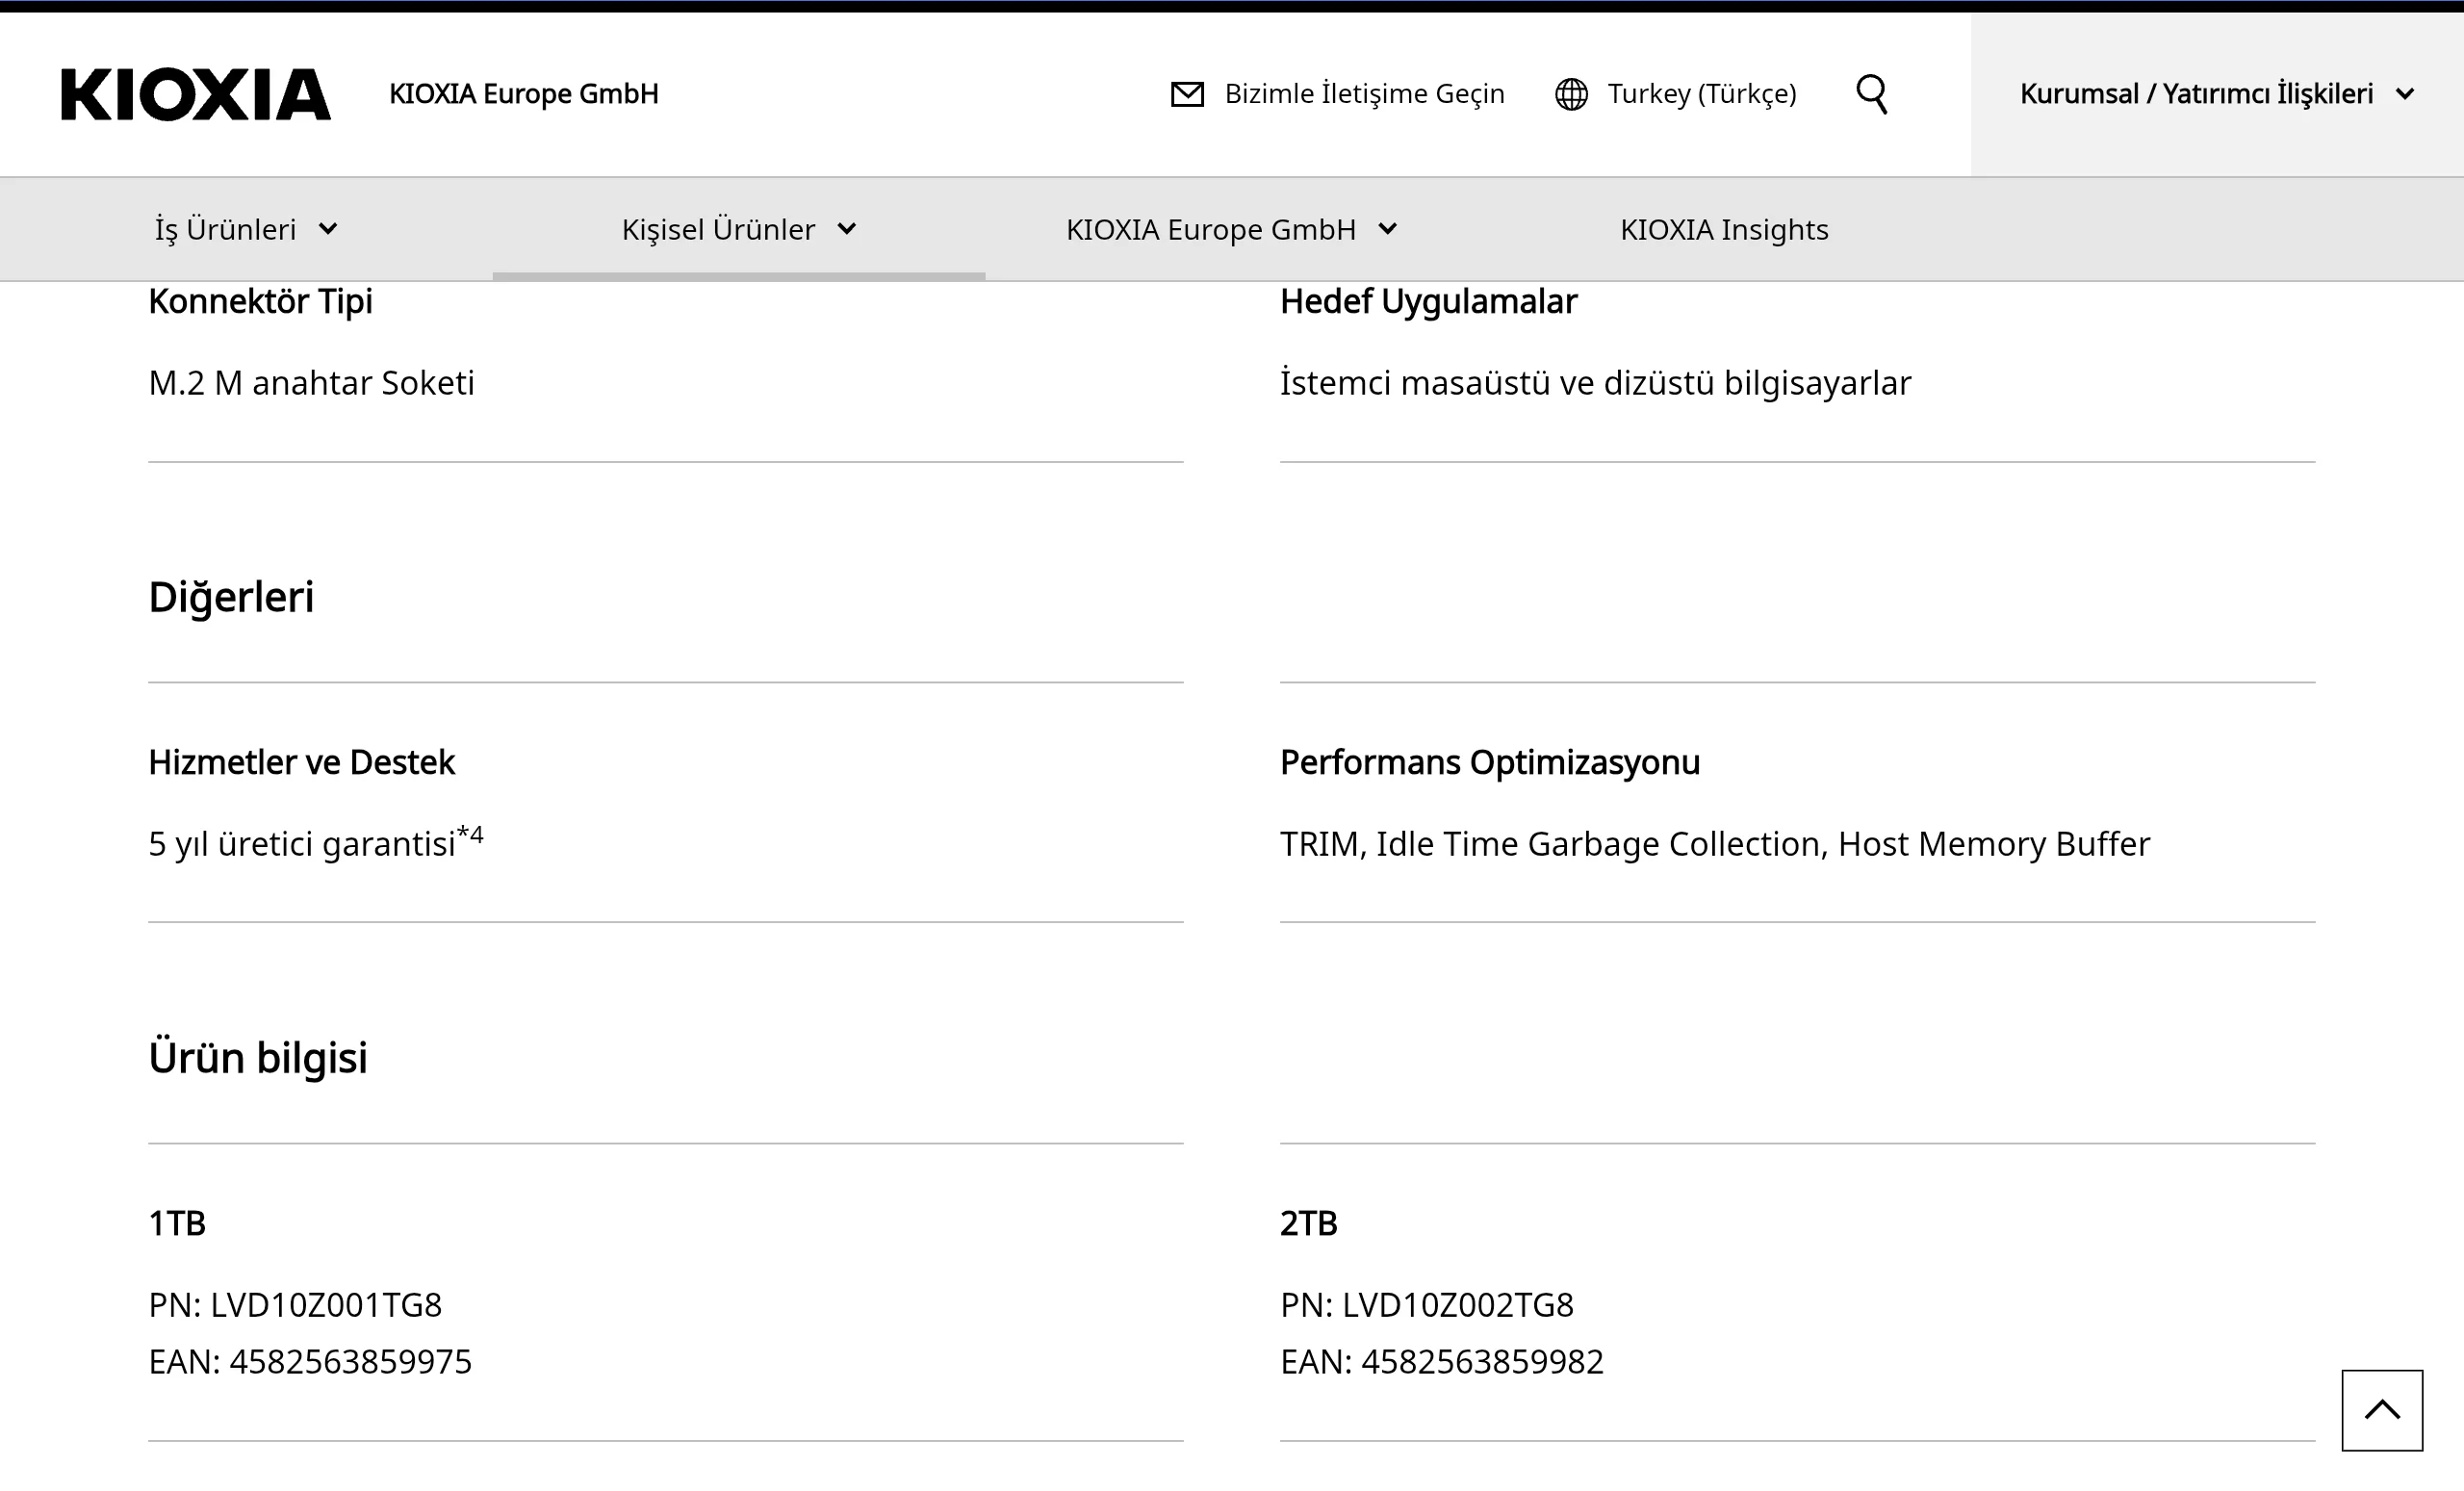Click the globe language icon

tap(1571, 94)
